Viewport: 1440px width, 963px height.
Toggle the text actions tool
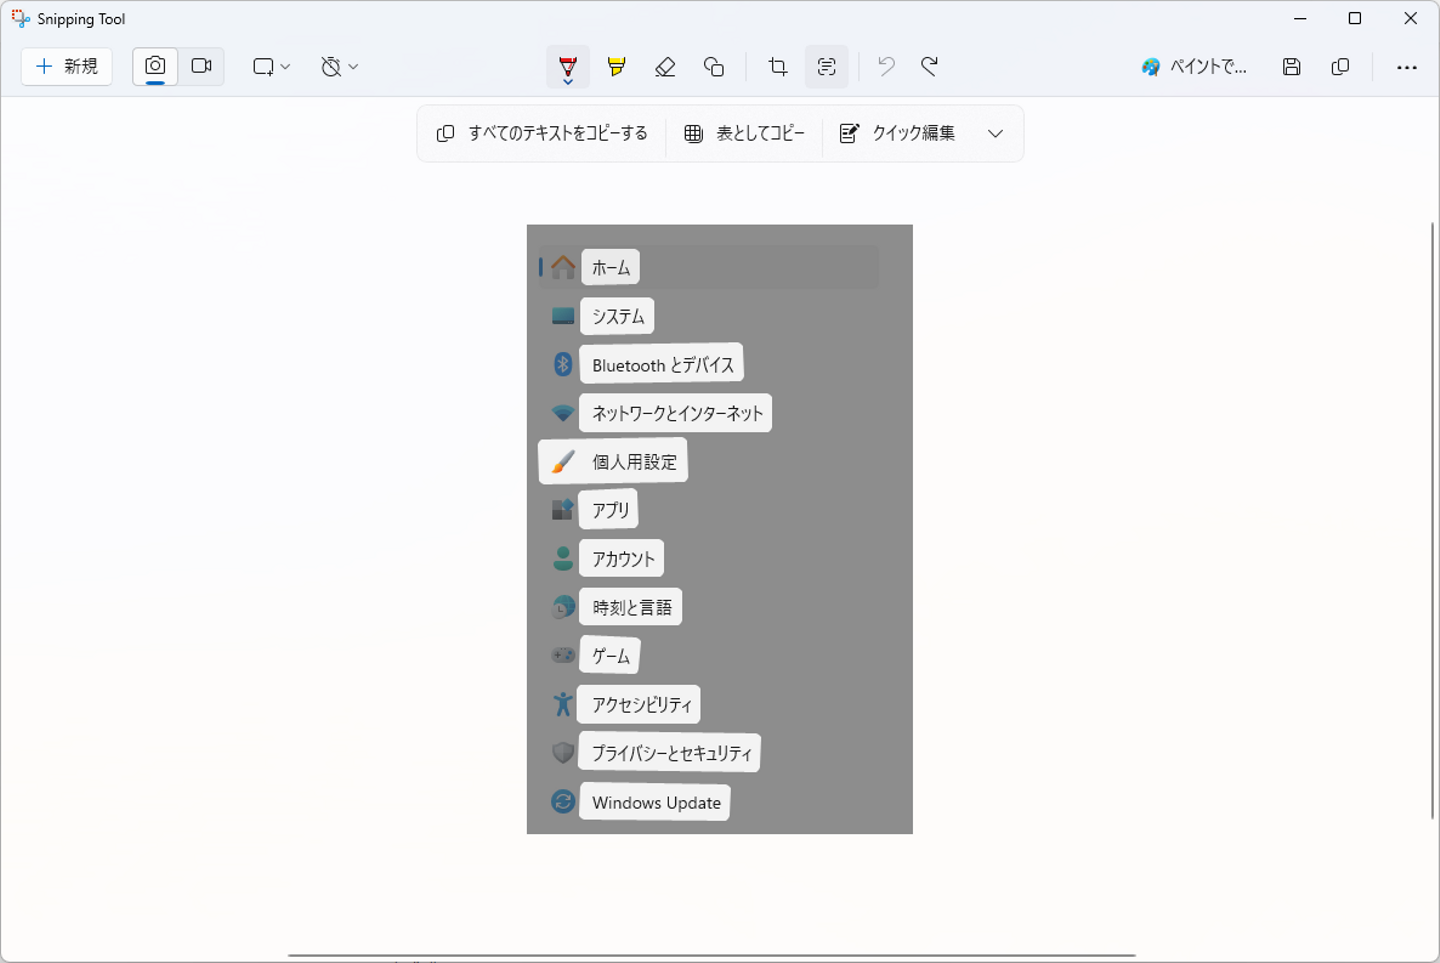[x=827, y=67]
